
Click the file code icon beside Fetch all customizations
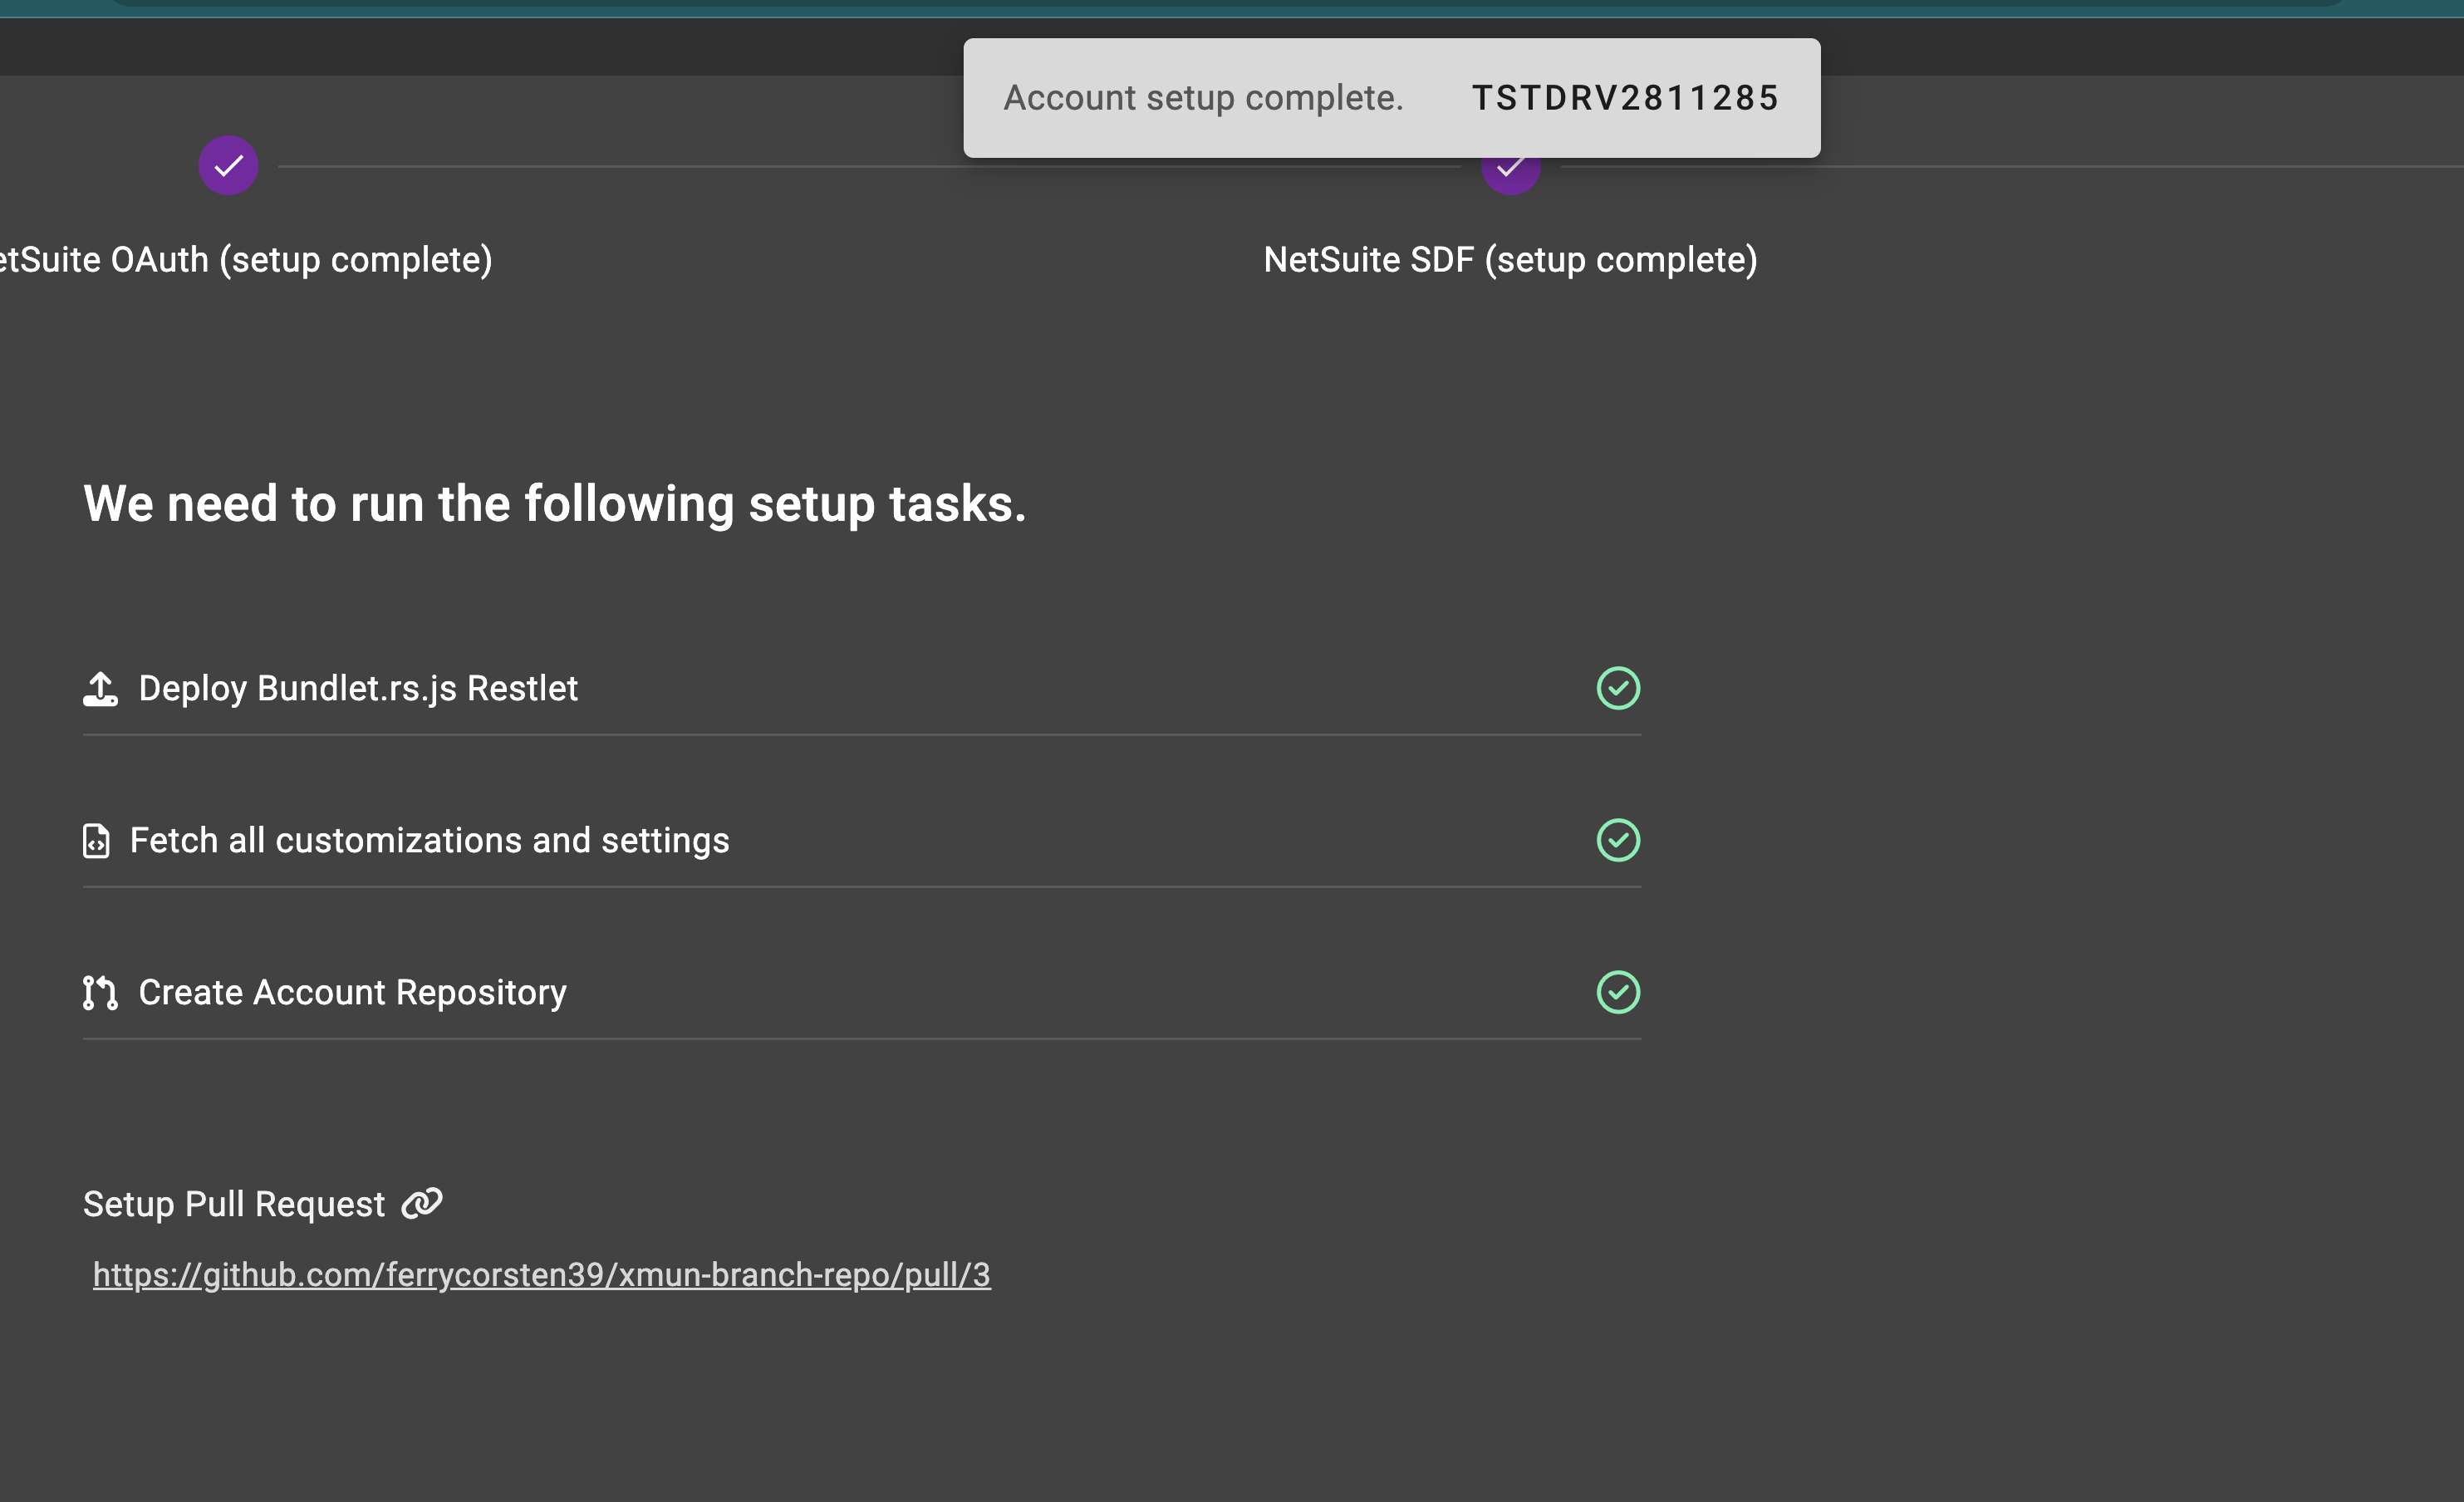click(x=96, y=841)
